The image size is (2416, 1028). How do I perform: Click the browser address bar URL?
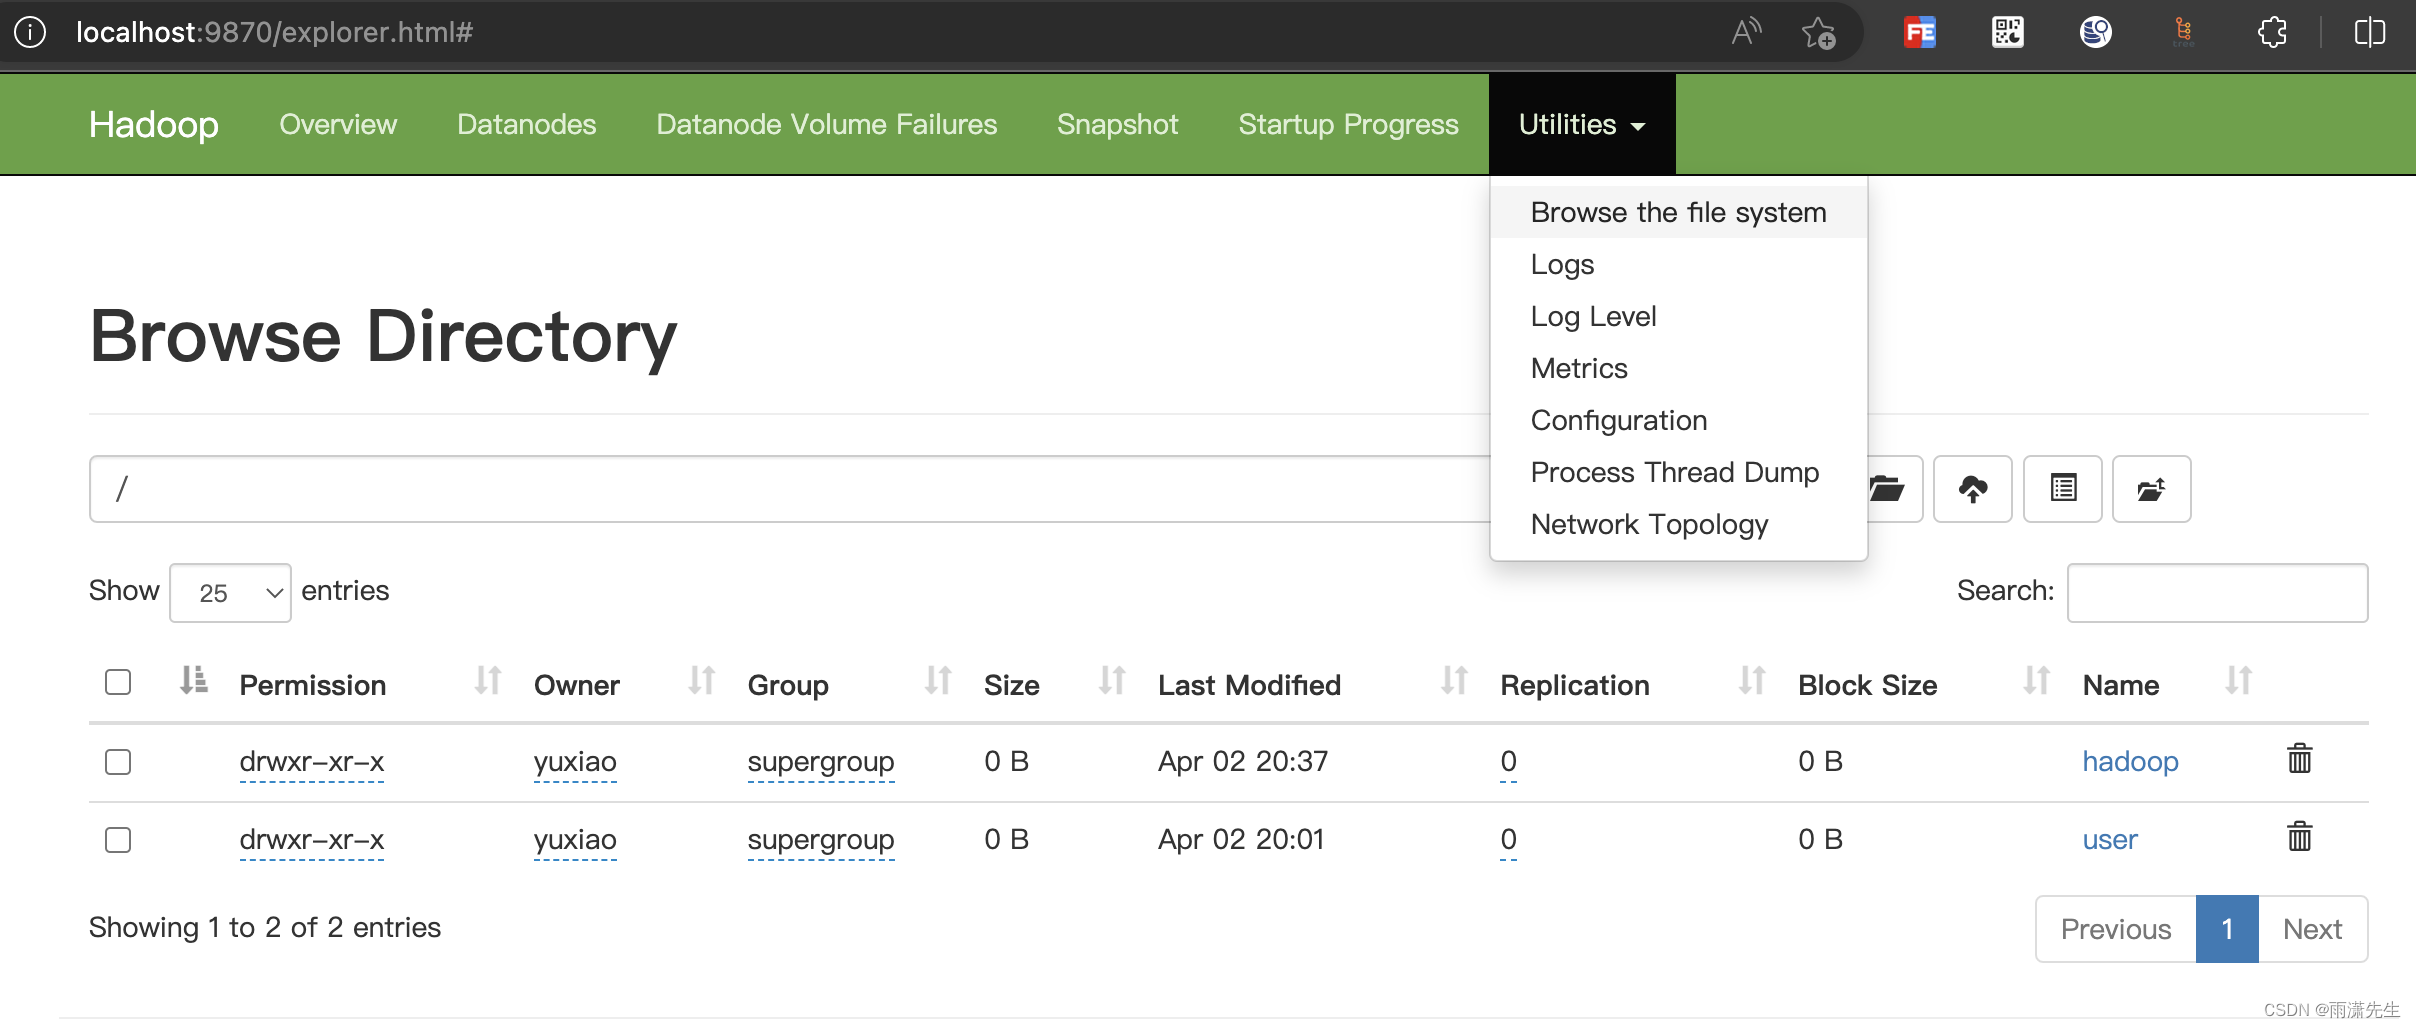click(274, 32)
